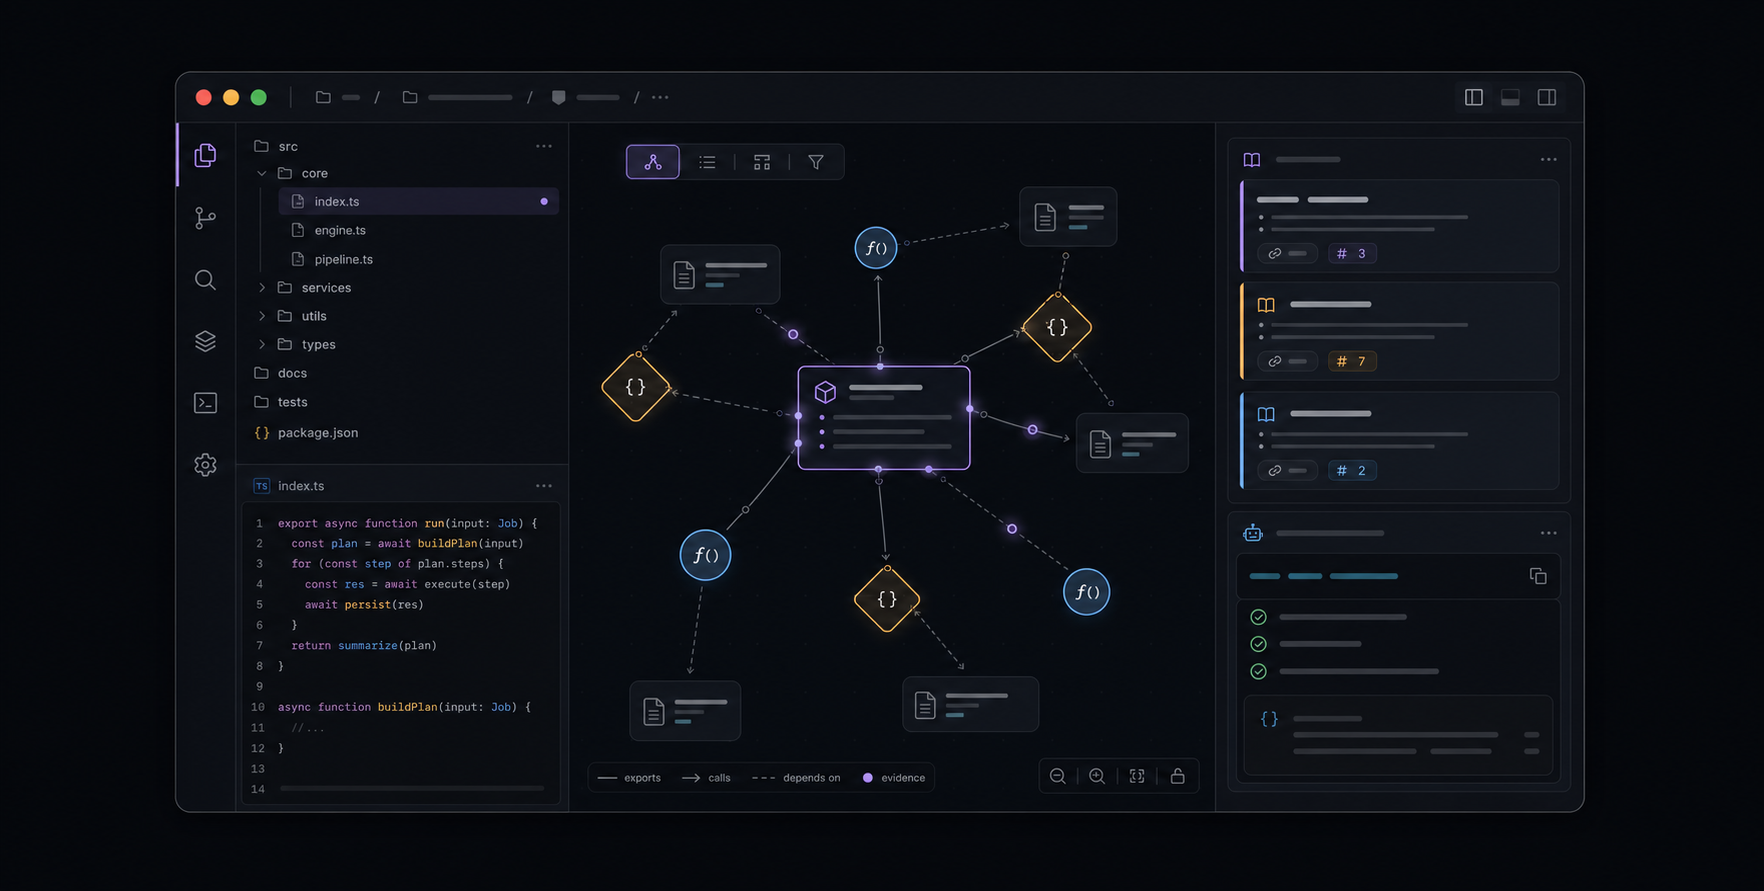Viewport: 1764px width, 891px height.
Task: Select the function node at top of graph
Action: (x=876, y=248)
